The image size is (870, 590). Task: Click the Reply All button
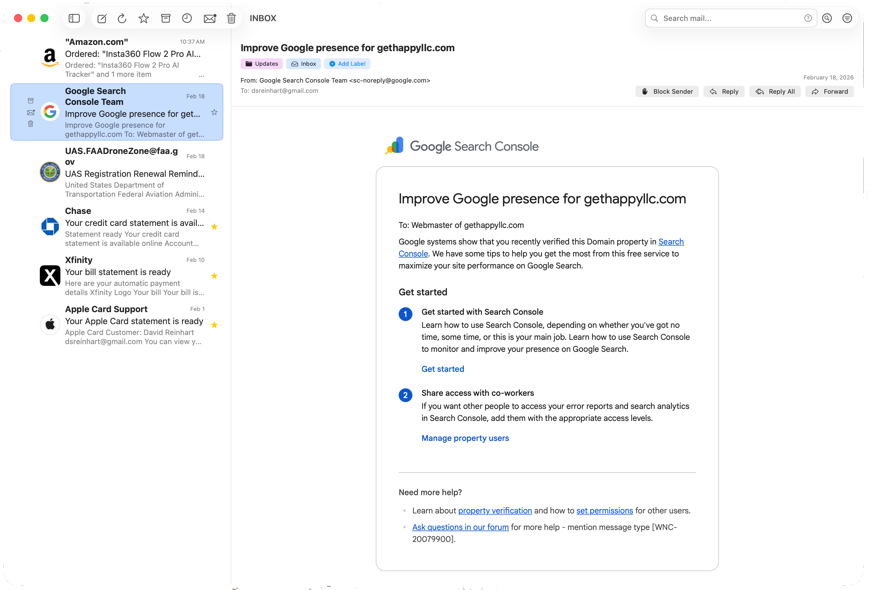776,91
